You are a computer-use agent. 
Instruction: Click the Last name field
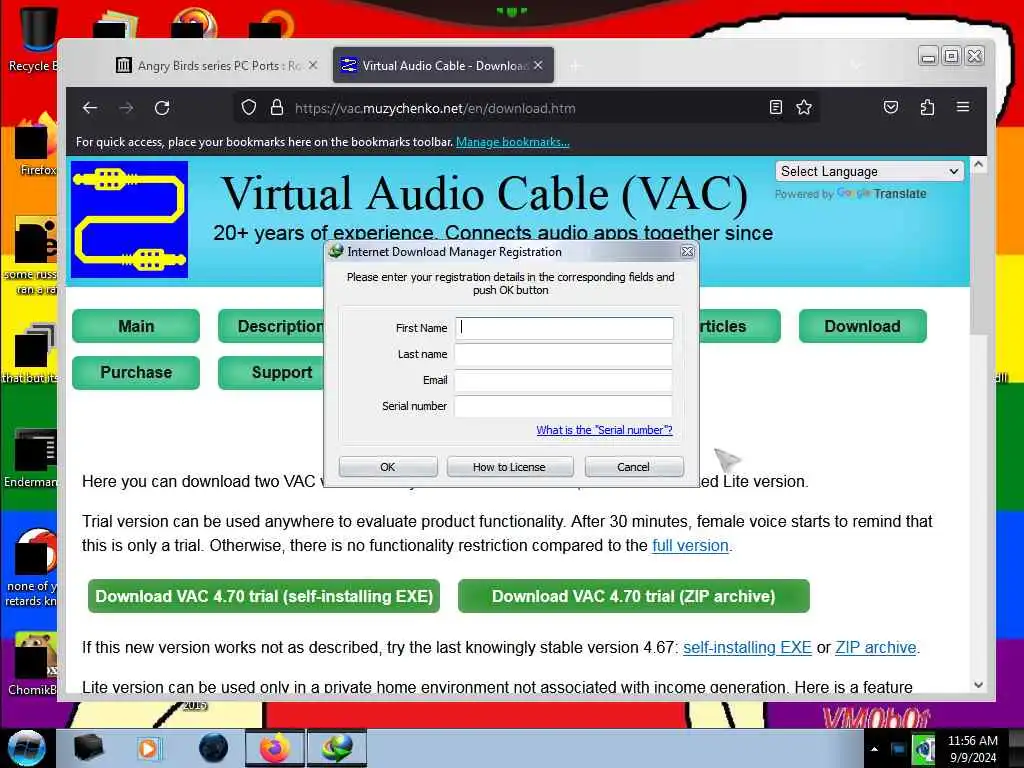tap(564, 354)
